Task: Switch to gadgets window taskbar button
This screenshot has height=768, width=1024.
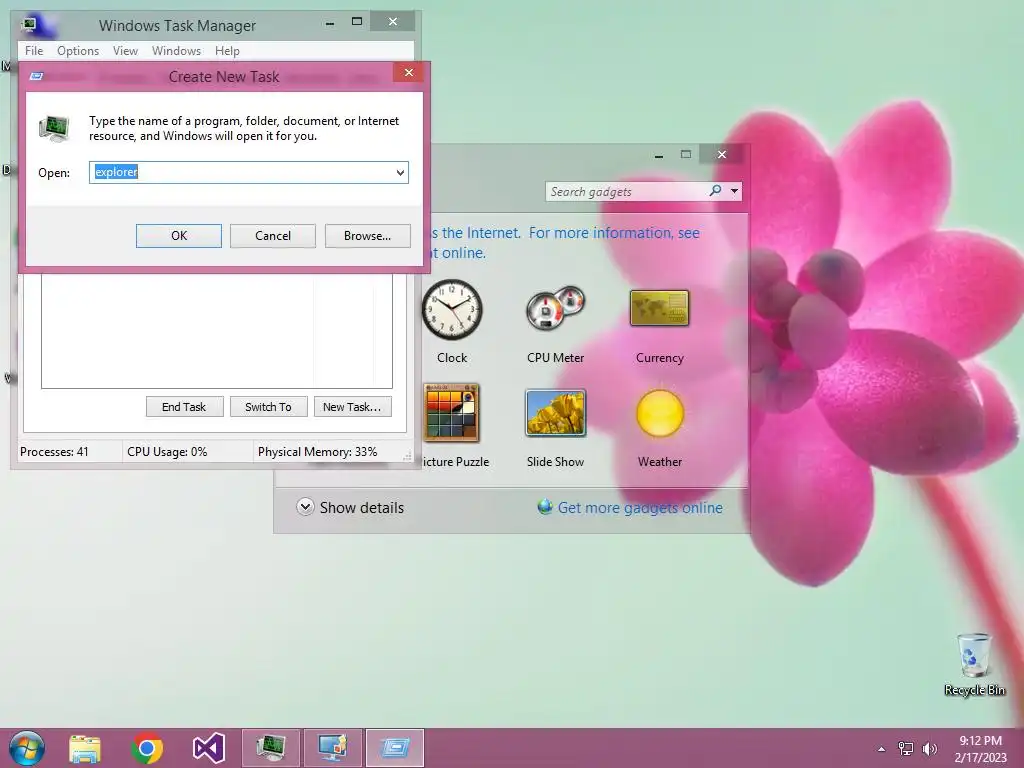Action: [332, 748]
